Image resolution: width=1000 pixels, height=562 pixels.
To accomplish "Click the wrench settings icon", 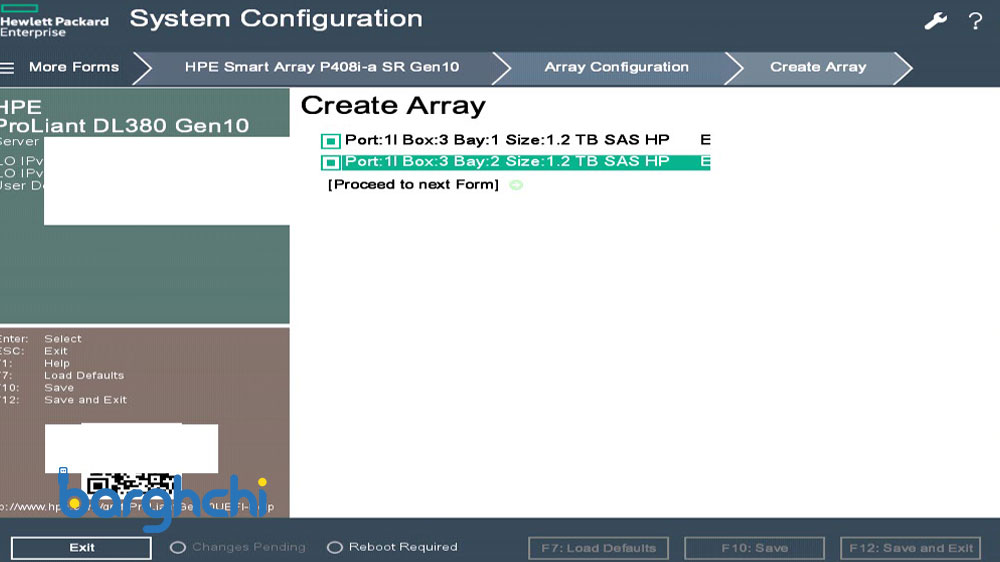I will (935, 21).
